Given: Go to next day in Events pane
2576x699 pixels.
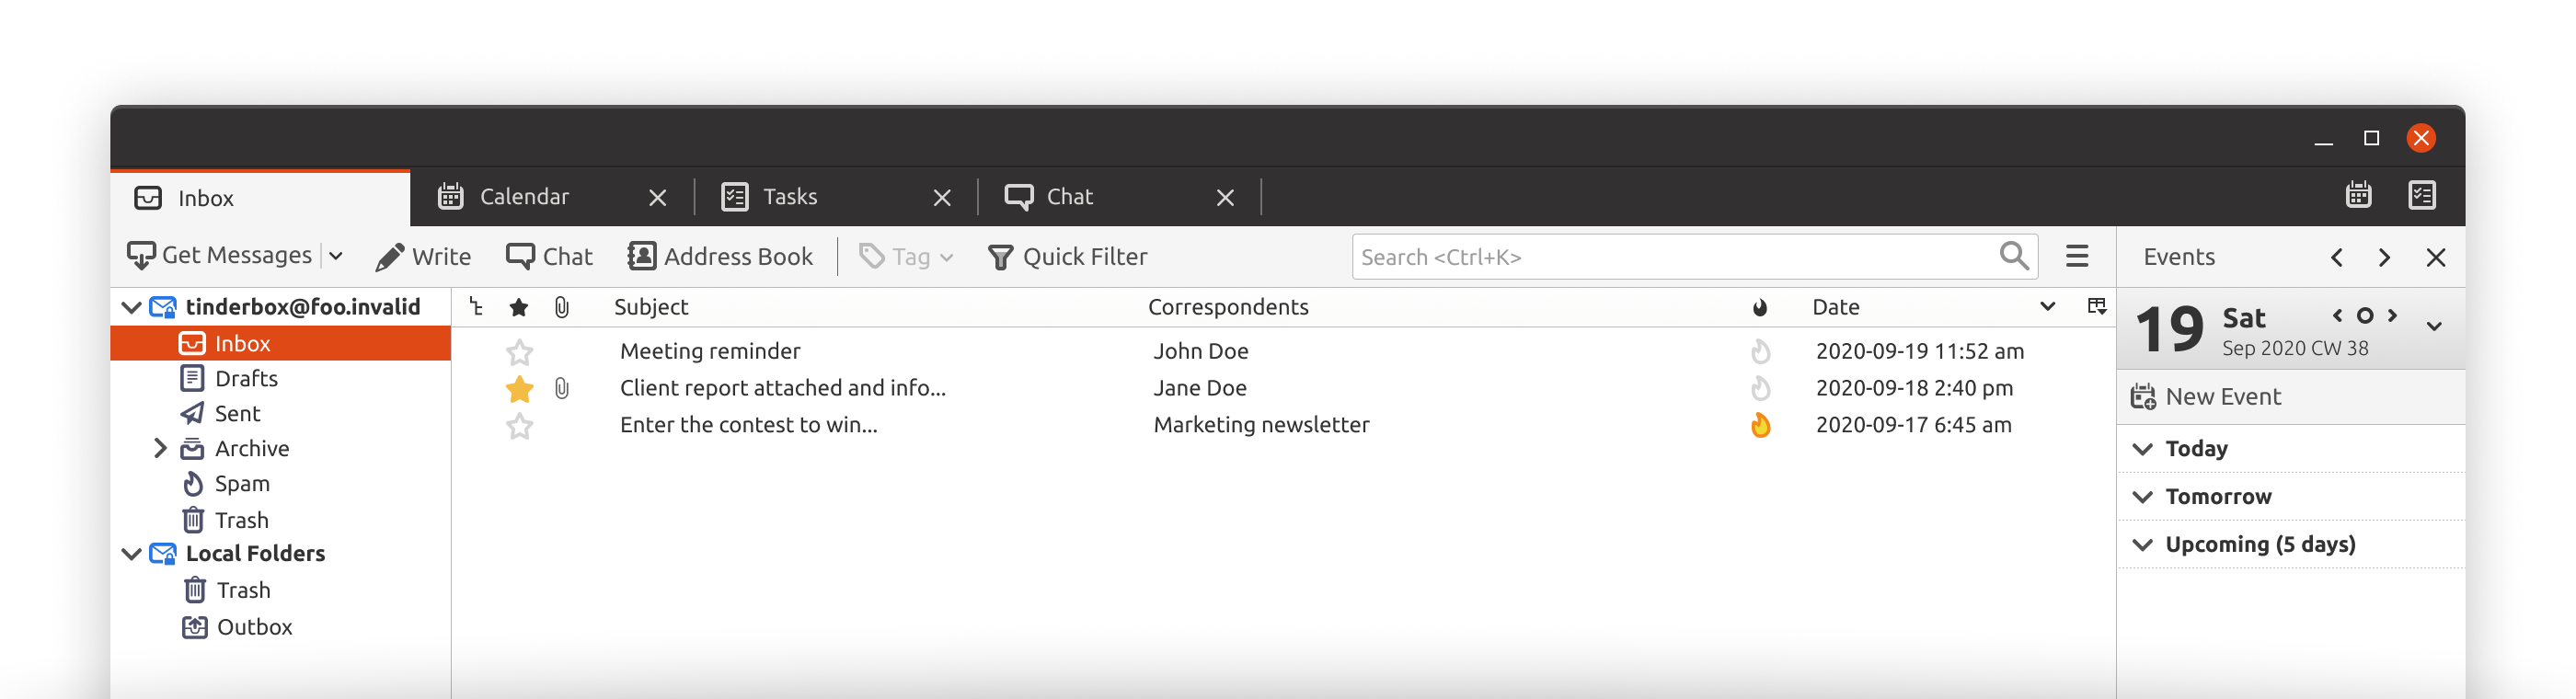Looking at the screenshot, I should click(x=2384, y=257).
